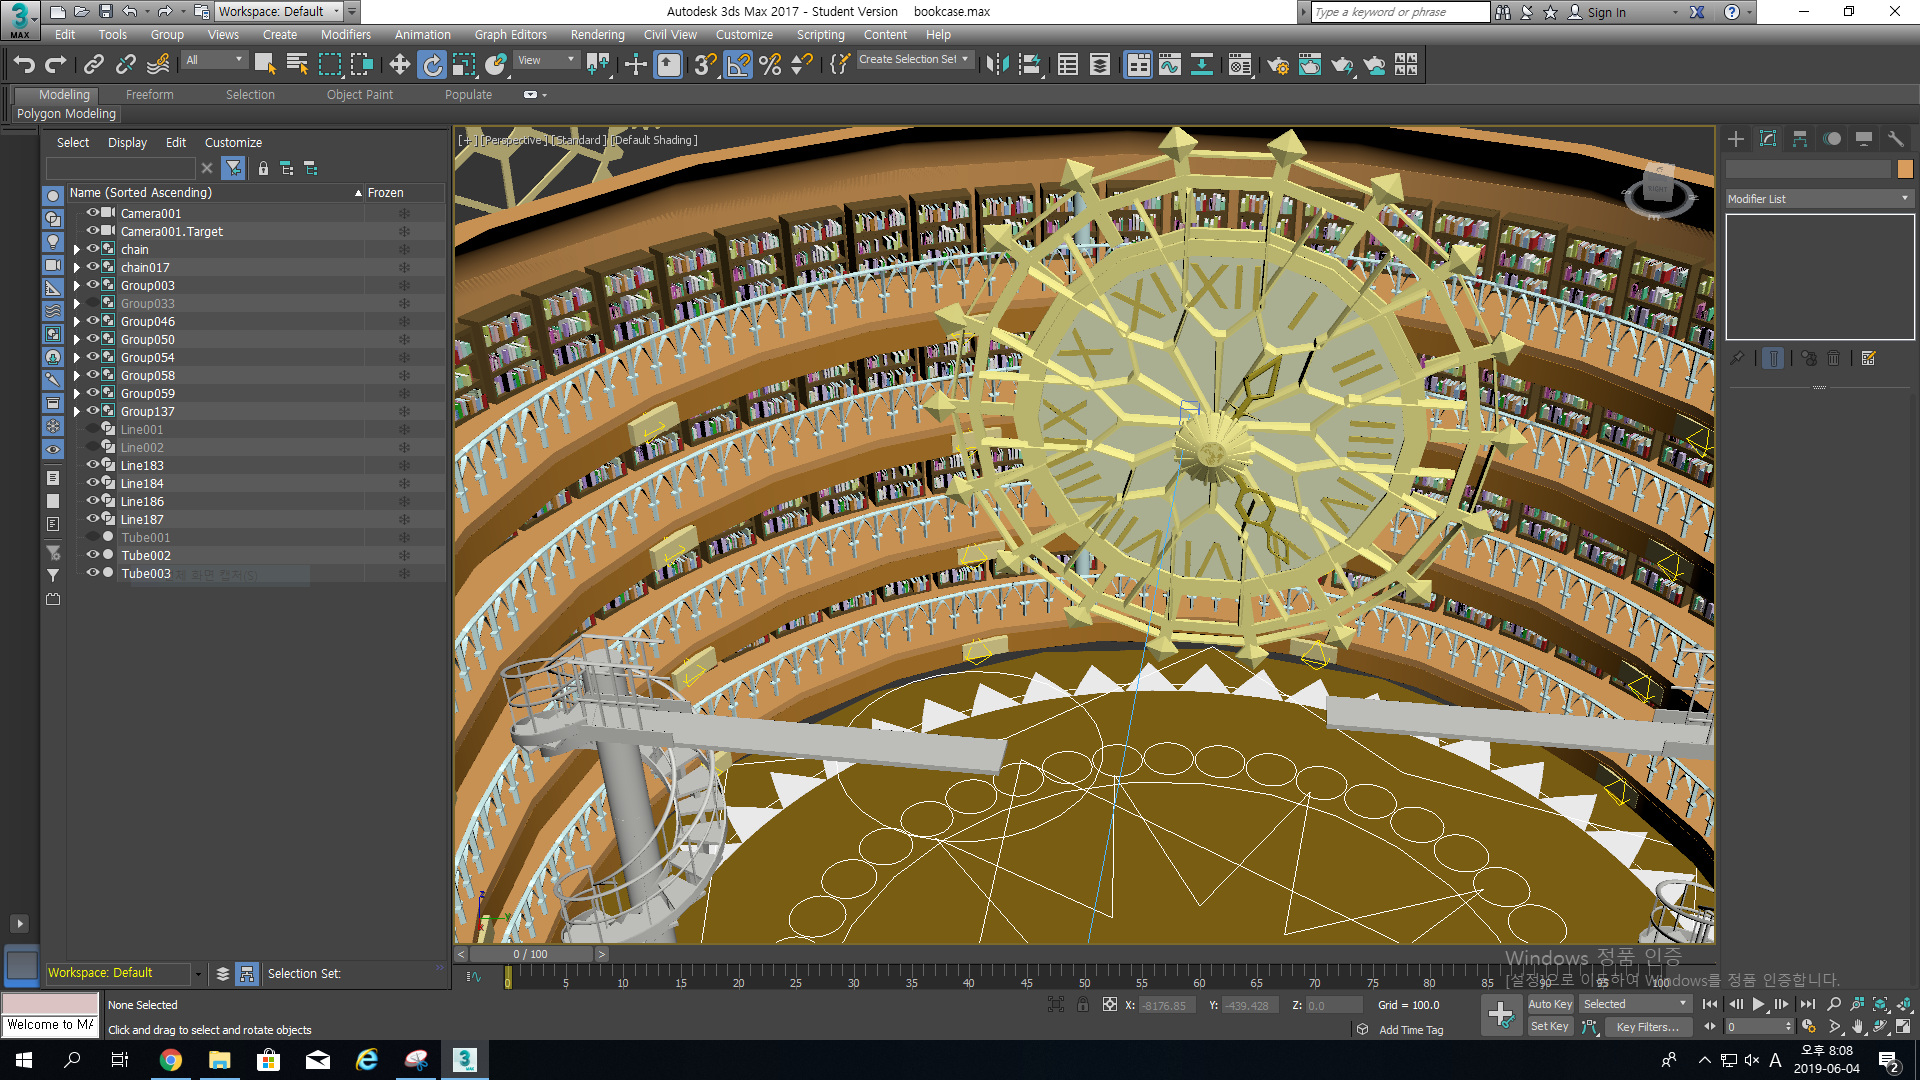The height and width of the screenshot is (1080, 1920).
Task: Toggle visibility eye for Line183
Action: (x=93, y=465)
